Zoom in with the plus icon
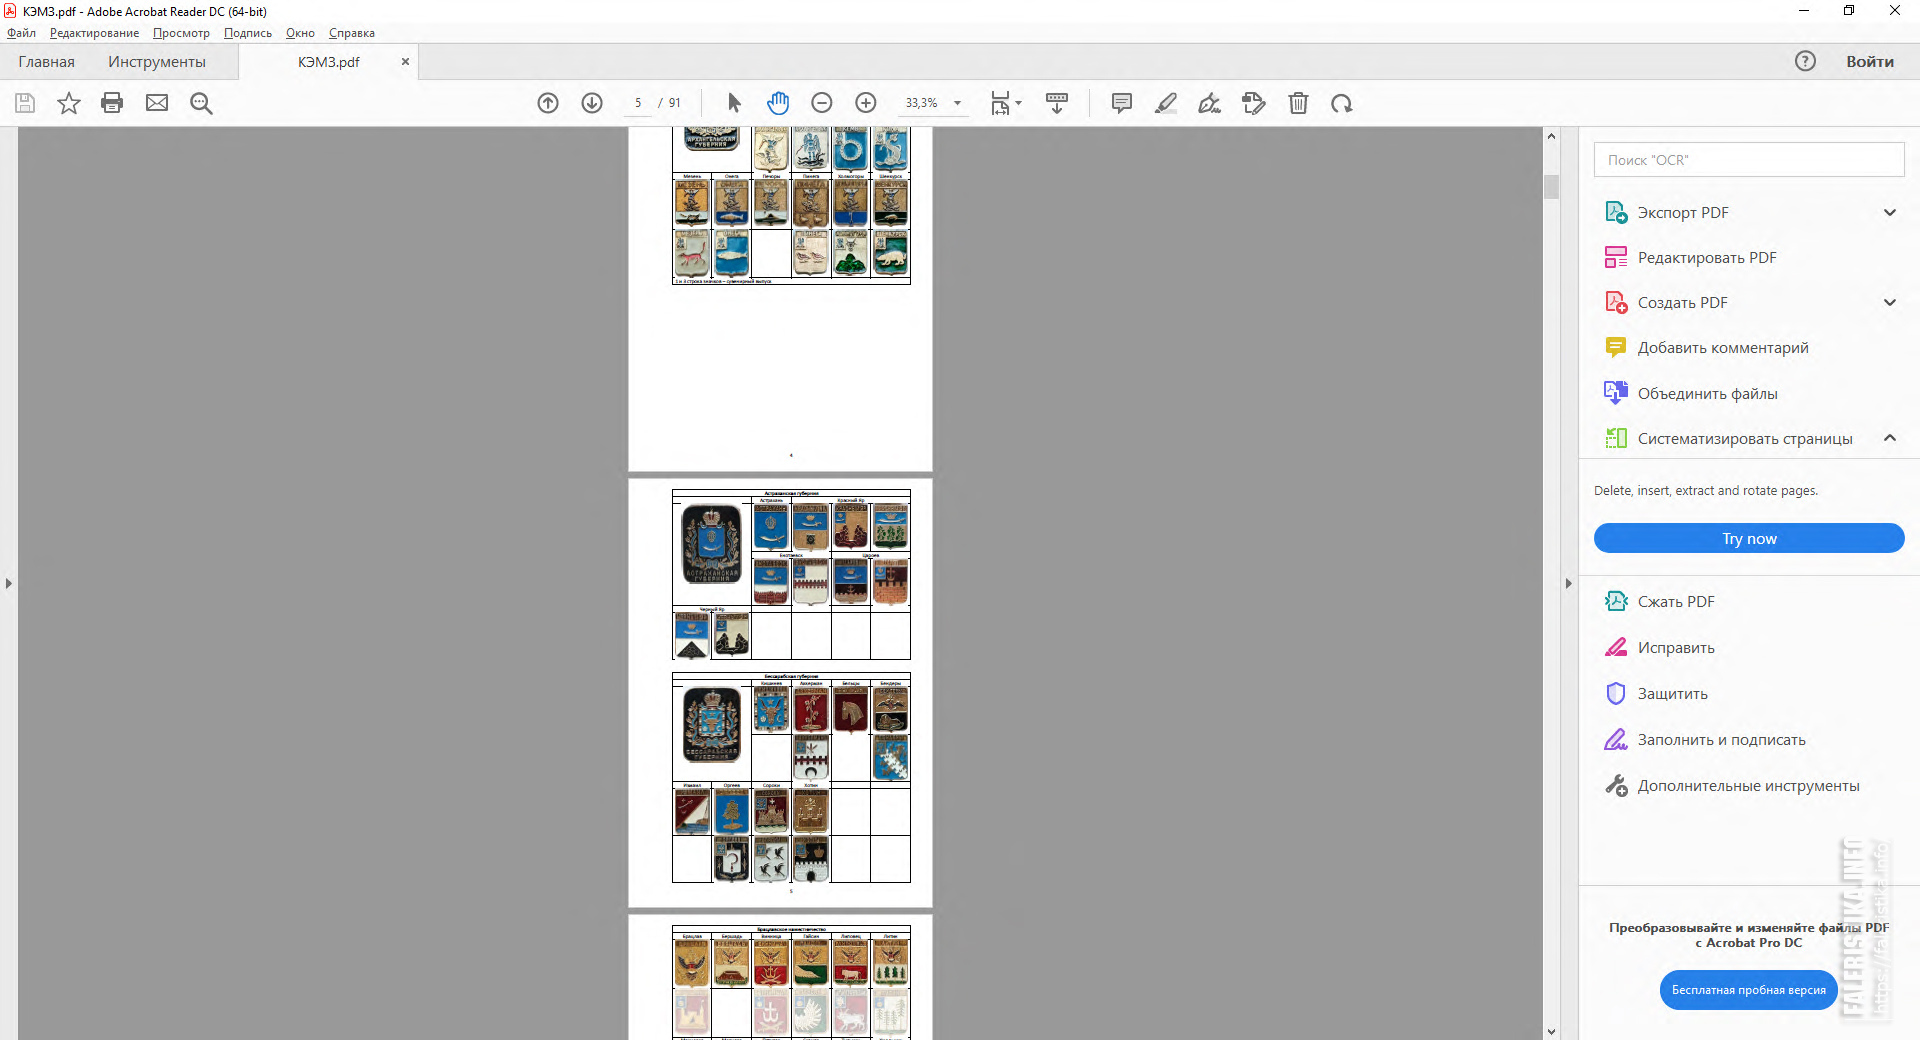The image size is (1920, 1040). click(866, 103)
